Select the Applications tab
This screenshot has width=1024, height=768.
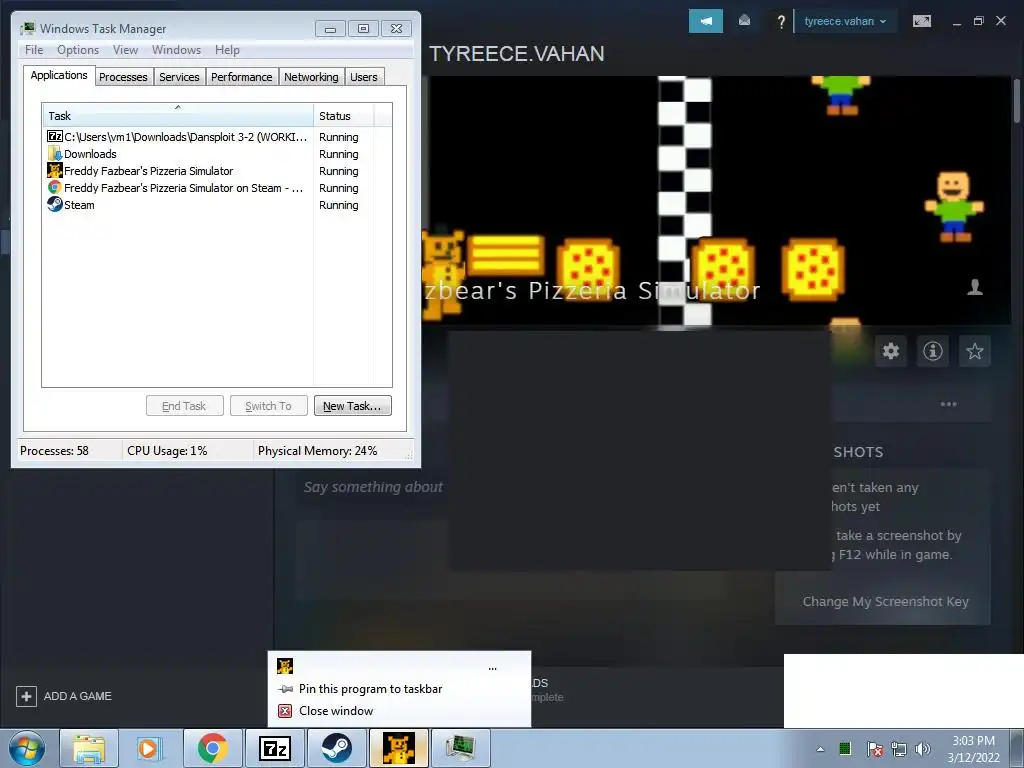(x=59, y=75)
